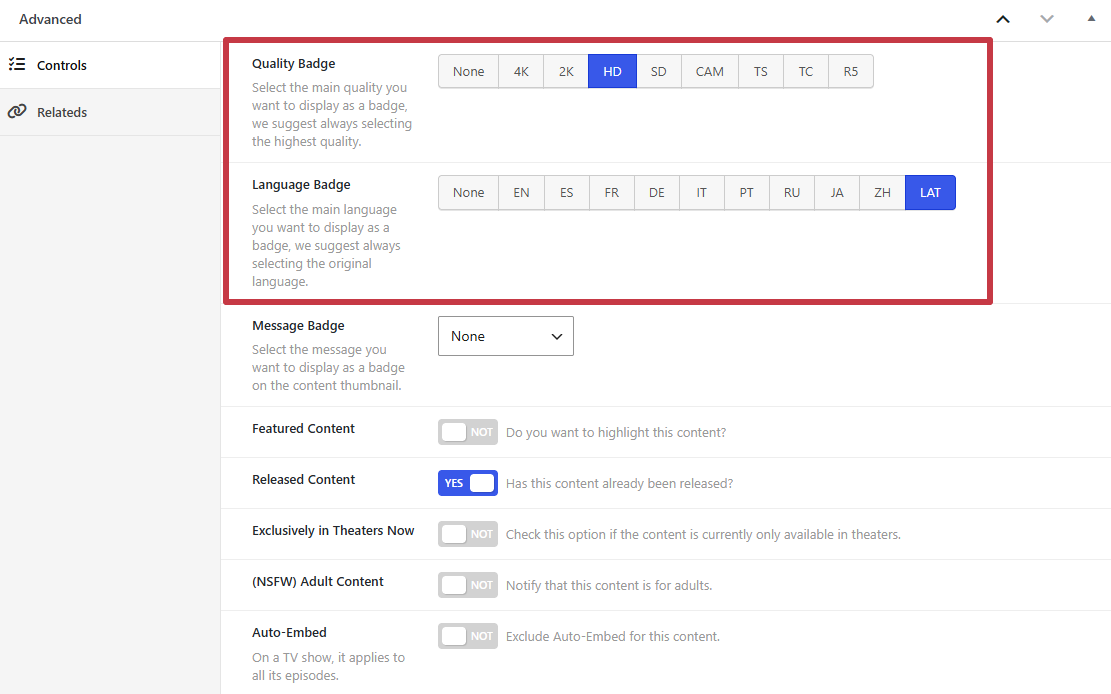Move Advanced panel down with chevron arrow

(1047, 19)
